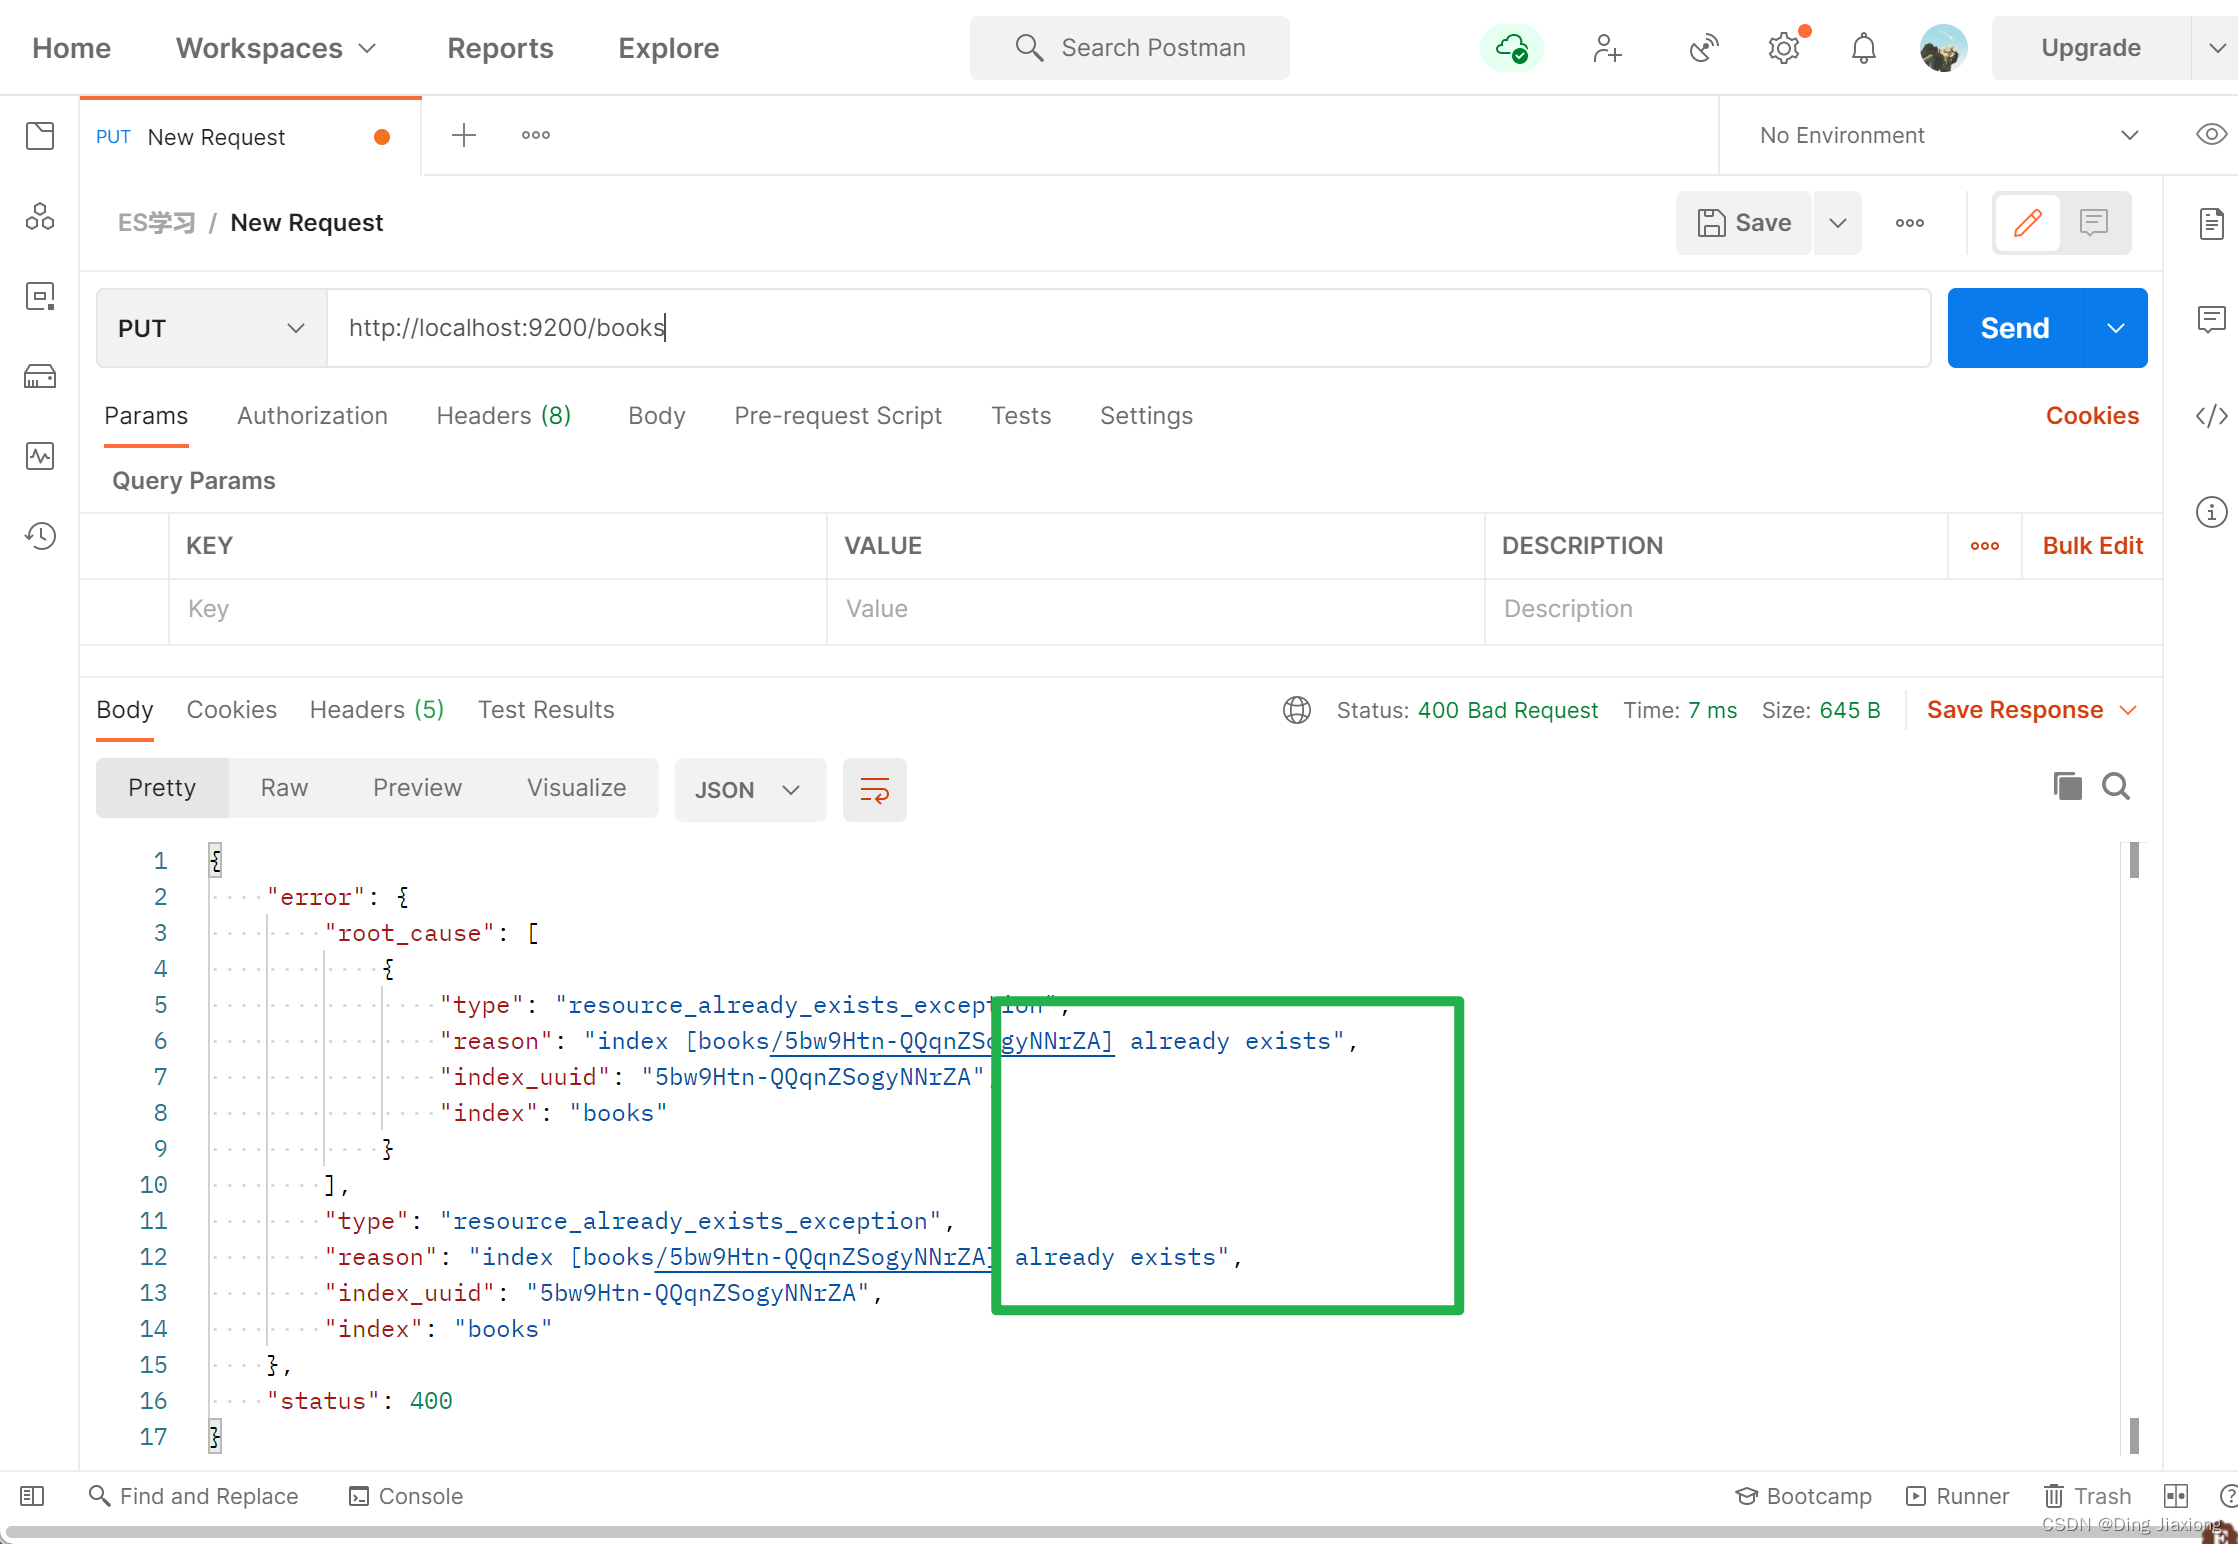Search within the response body
2238x1544 pixels.
click(2116, 786)
